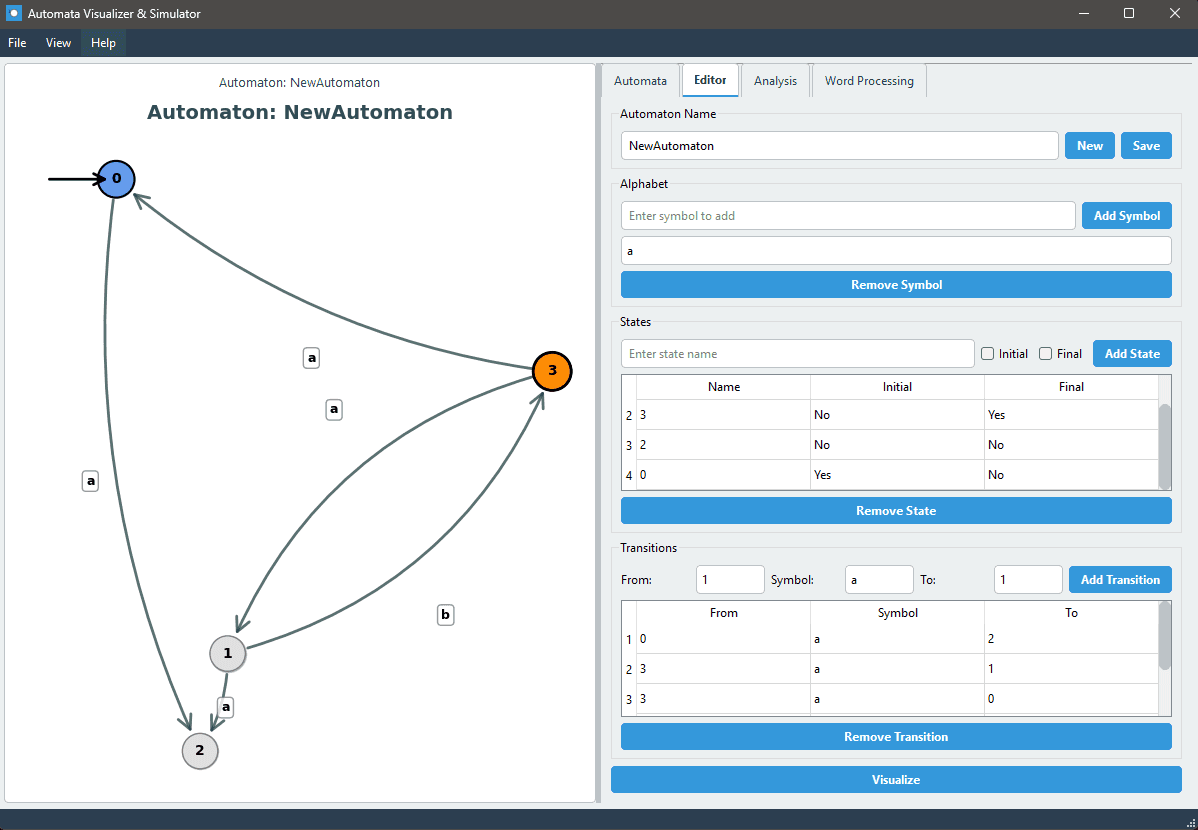Select symbol 'a' in the alphabet list
The image size is (1198, 830).
[895, 251]
